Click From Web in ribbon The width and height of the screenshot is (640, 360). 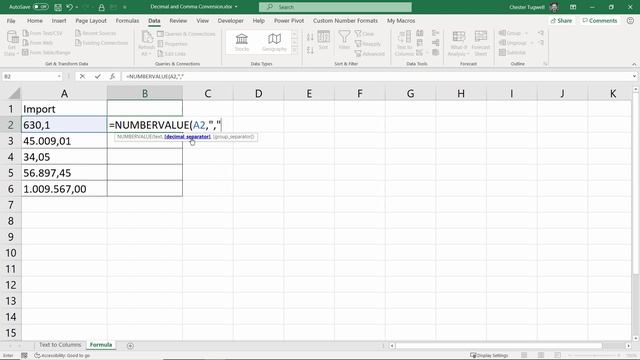point(38,43)
